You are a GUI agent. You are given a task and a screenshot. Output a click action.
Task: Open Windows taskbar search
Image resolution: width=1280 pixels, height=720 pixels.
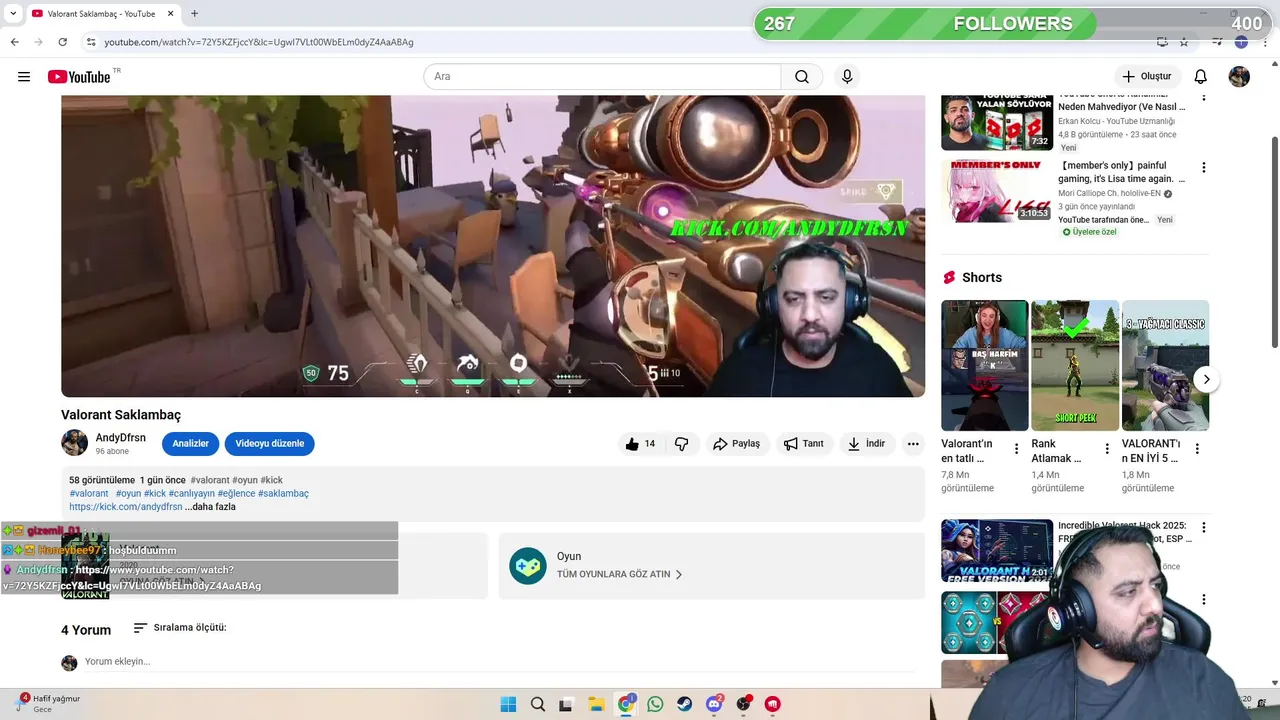coord(538,704)
